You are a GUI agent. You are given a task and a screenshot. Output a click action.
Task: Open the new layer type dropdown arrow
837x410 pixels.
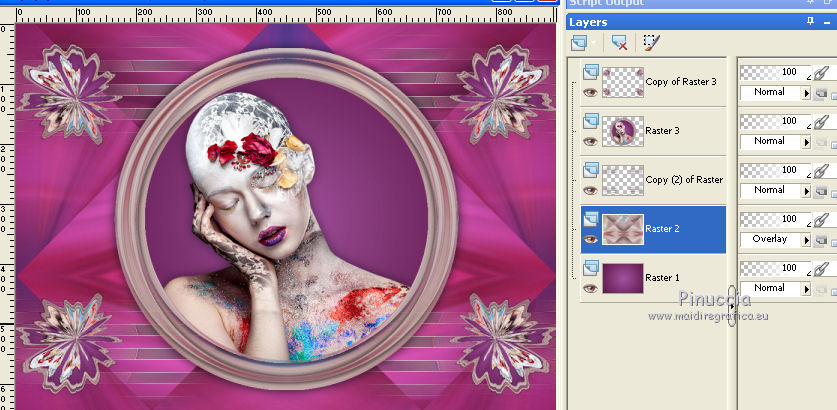tap(593, 44)
